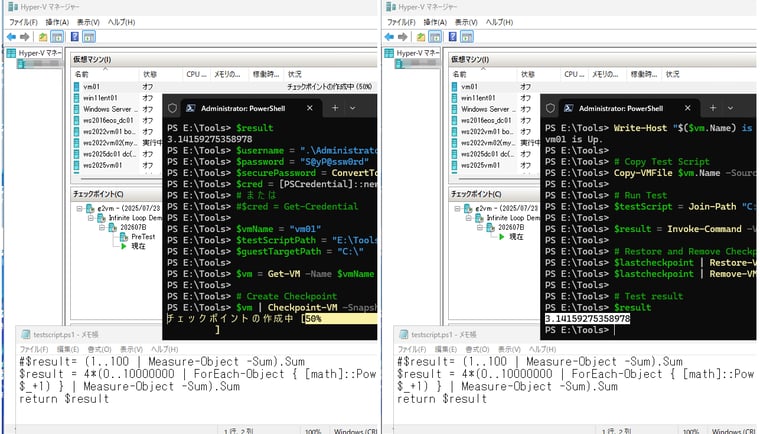
Task: Open profile dropdown chevron in left PowerShell window
Action: (x=352, y=108)
